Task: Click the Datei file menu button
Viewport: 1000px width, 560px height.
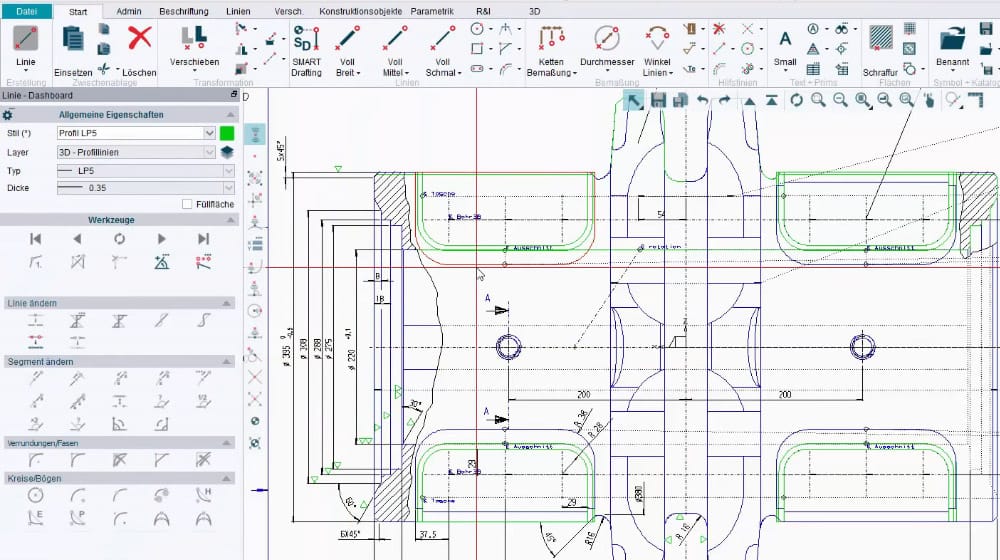Action: [25, 11]
